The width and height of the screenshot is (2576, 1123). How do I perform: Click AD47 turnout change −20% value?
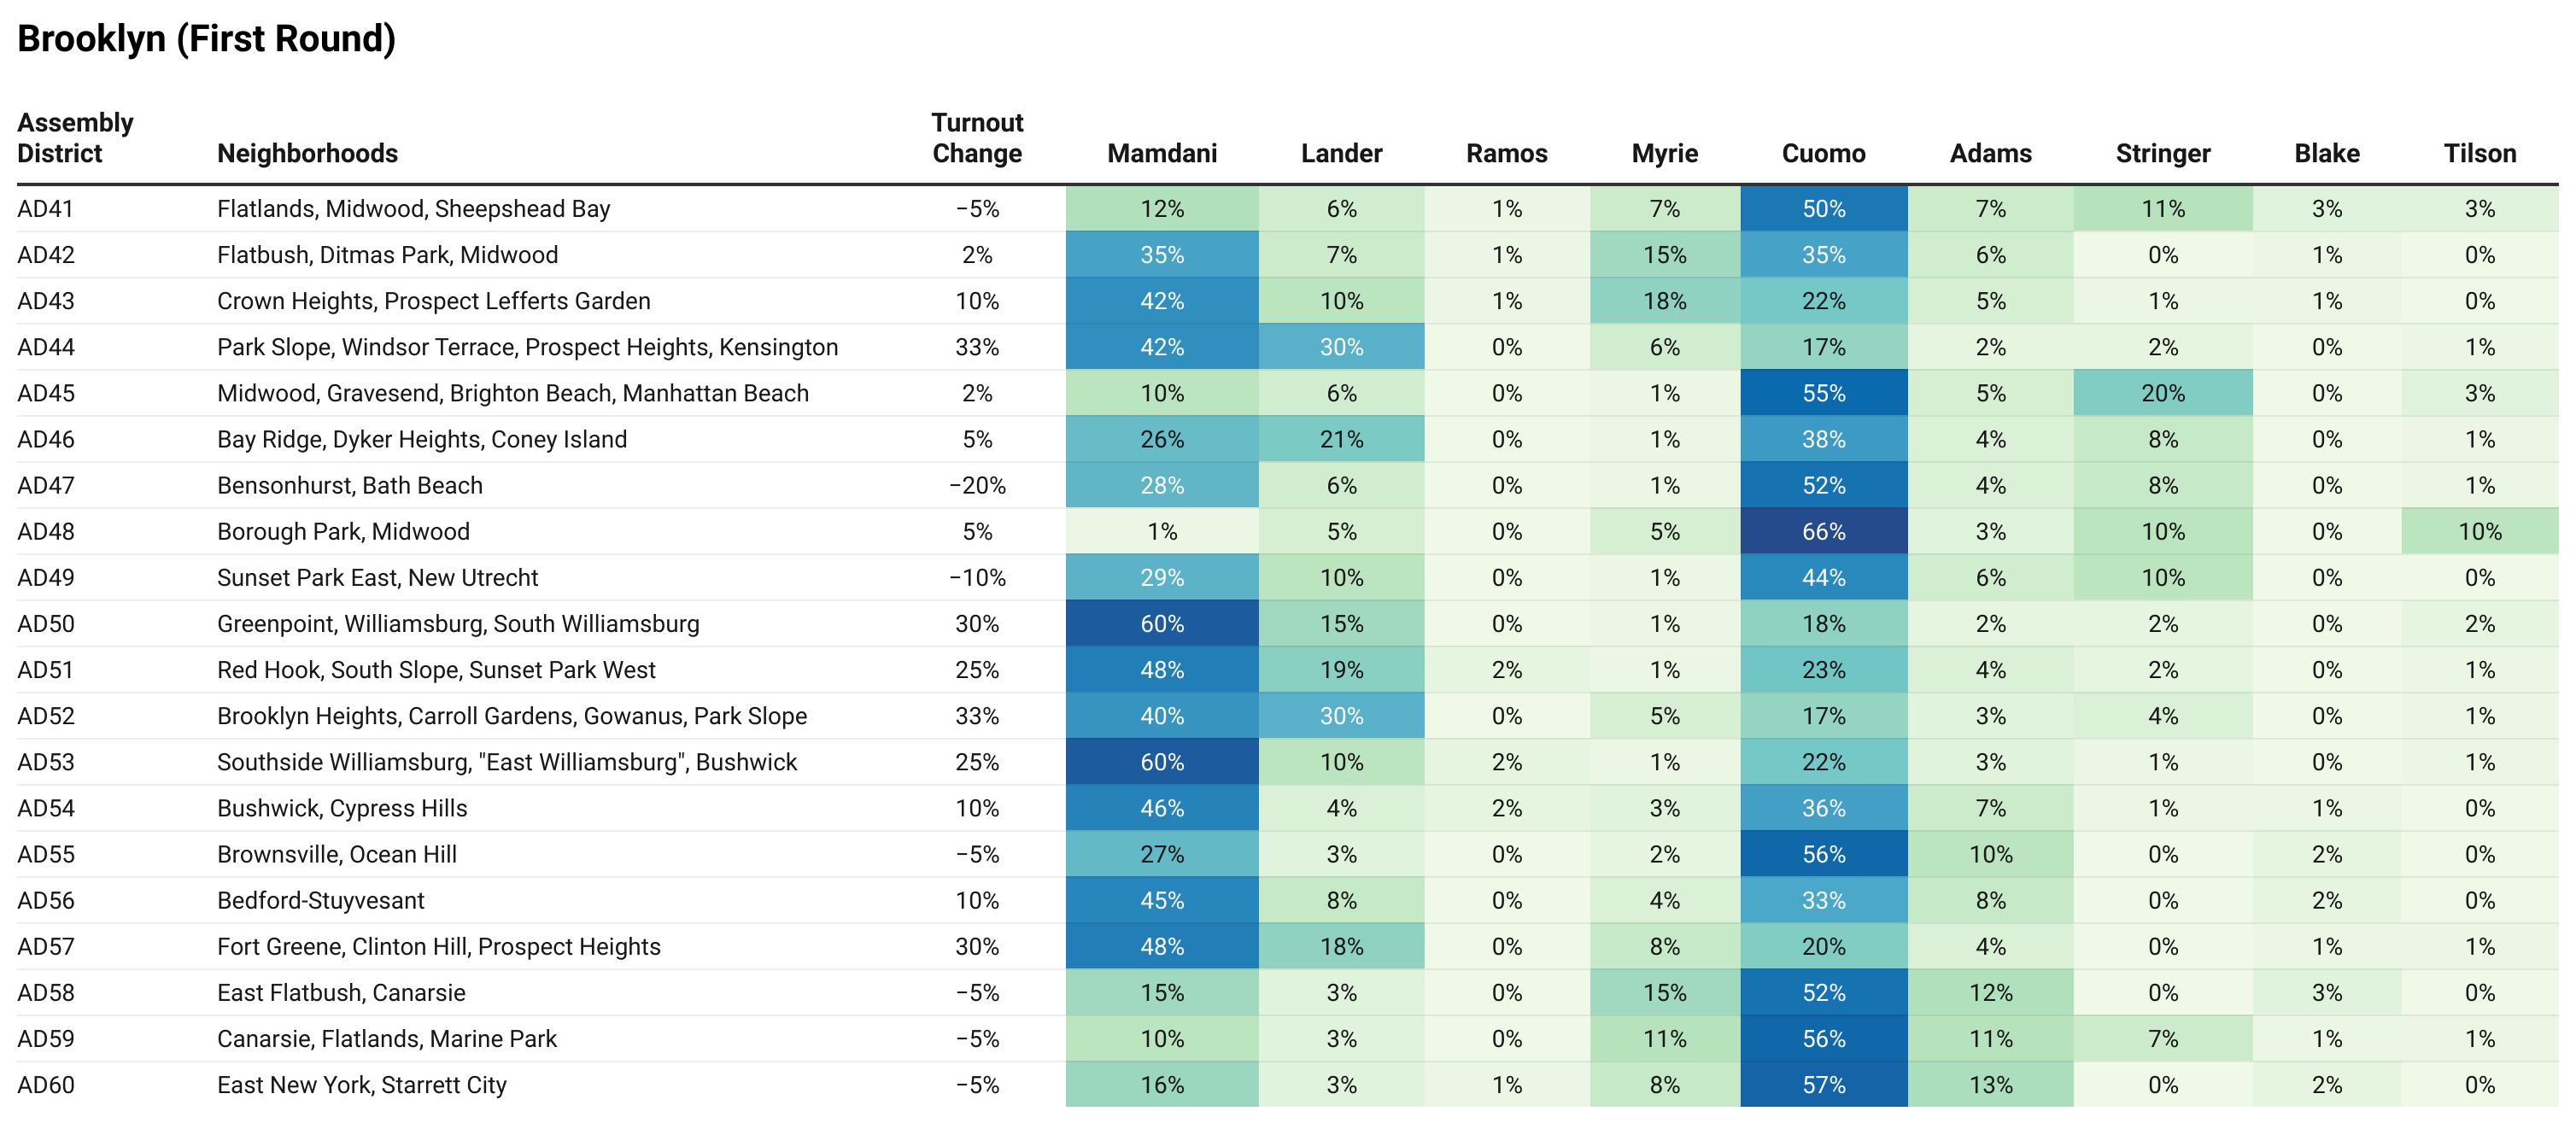click(977, 485)
